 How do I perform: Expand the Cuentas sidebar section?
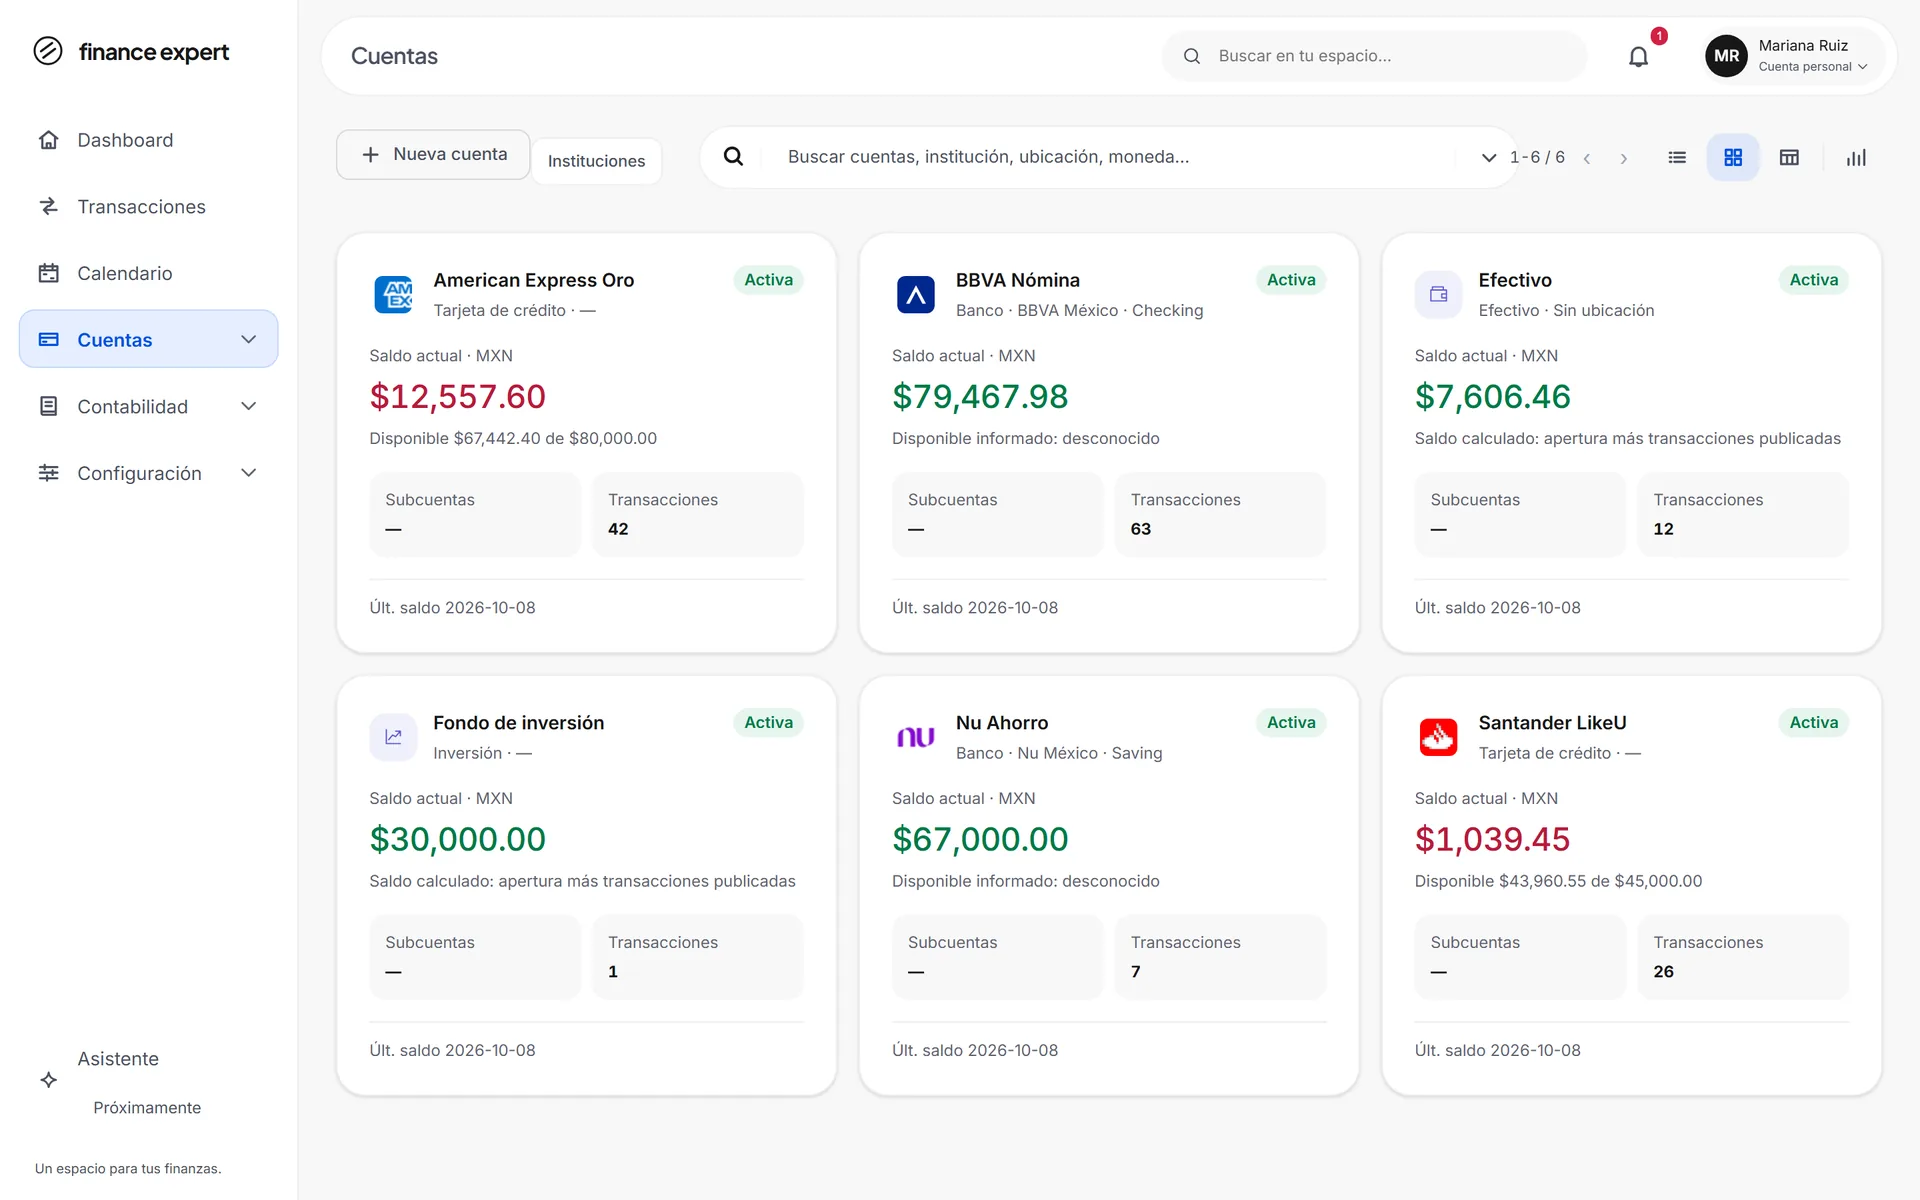[249, 339]
